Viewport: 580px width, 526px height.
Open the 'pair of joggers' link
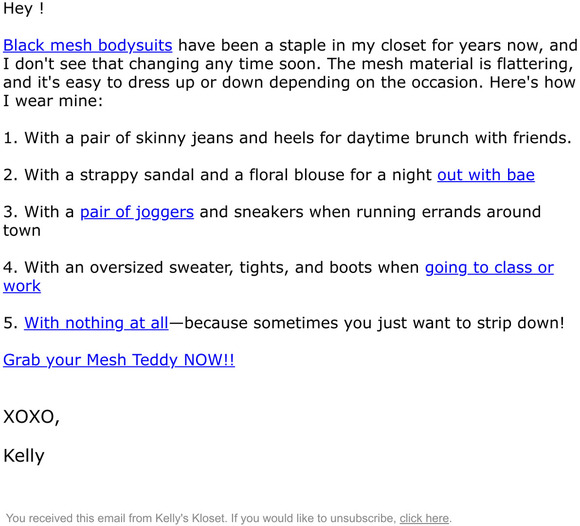(137, 212)
